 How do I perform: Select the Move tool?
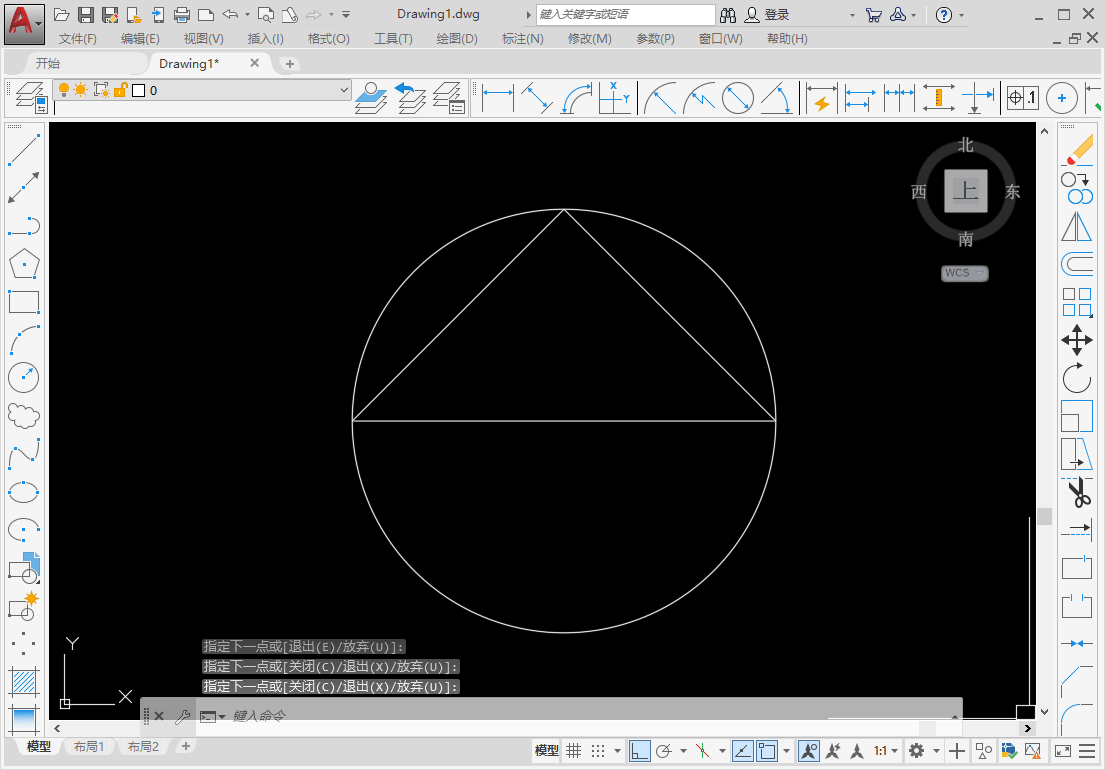click(1077, 340)
